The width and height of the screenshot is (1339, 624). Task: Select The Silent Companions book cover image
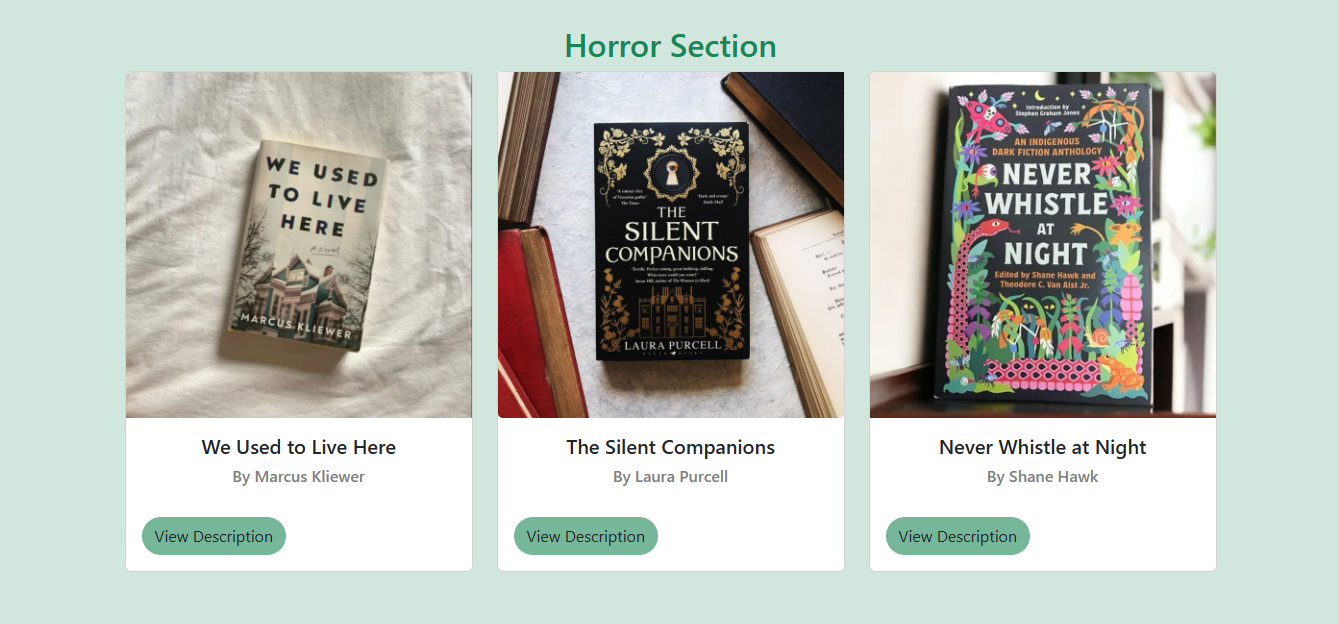coord(671,245)
